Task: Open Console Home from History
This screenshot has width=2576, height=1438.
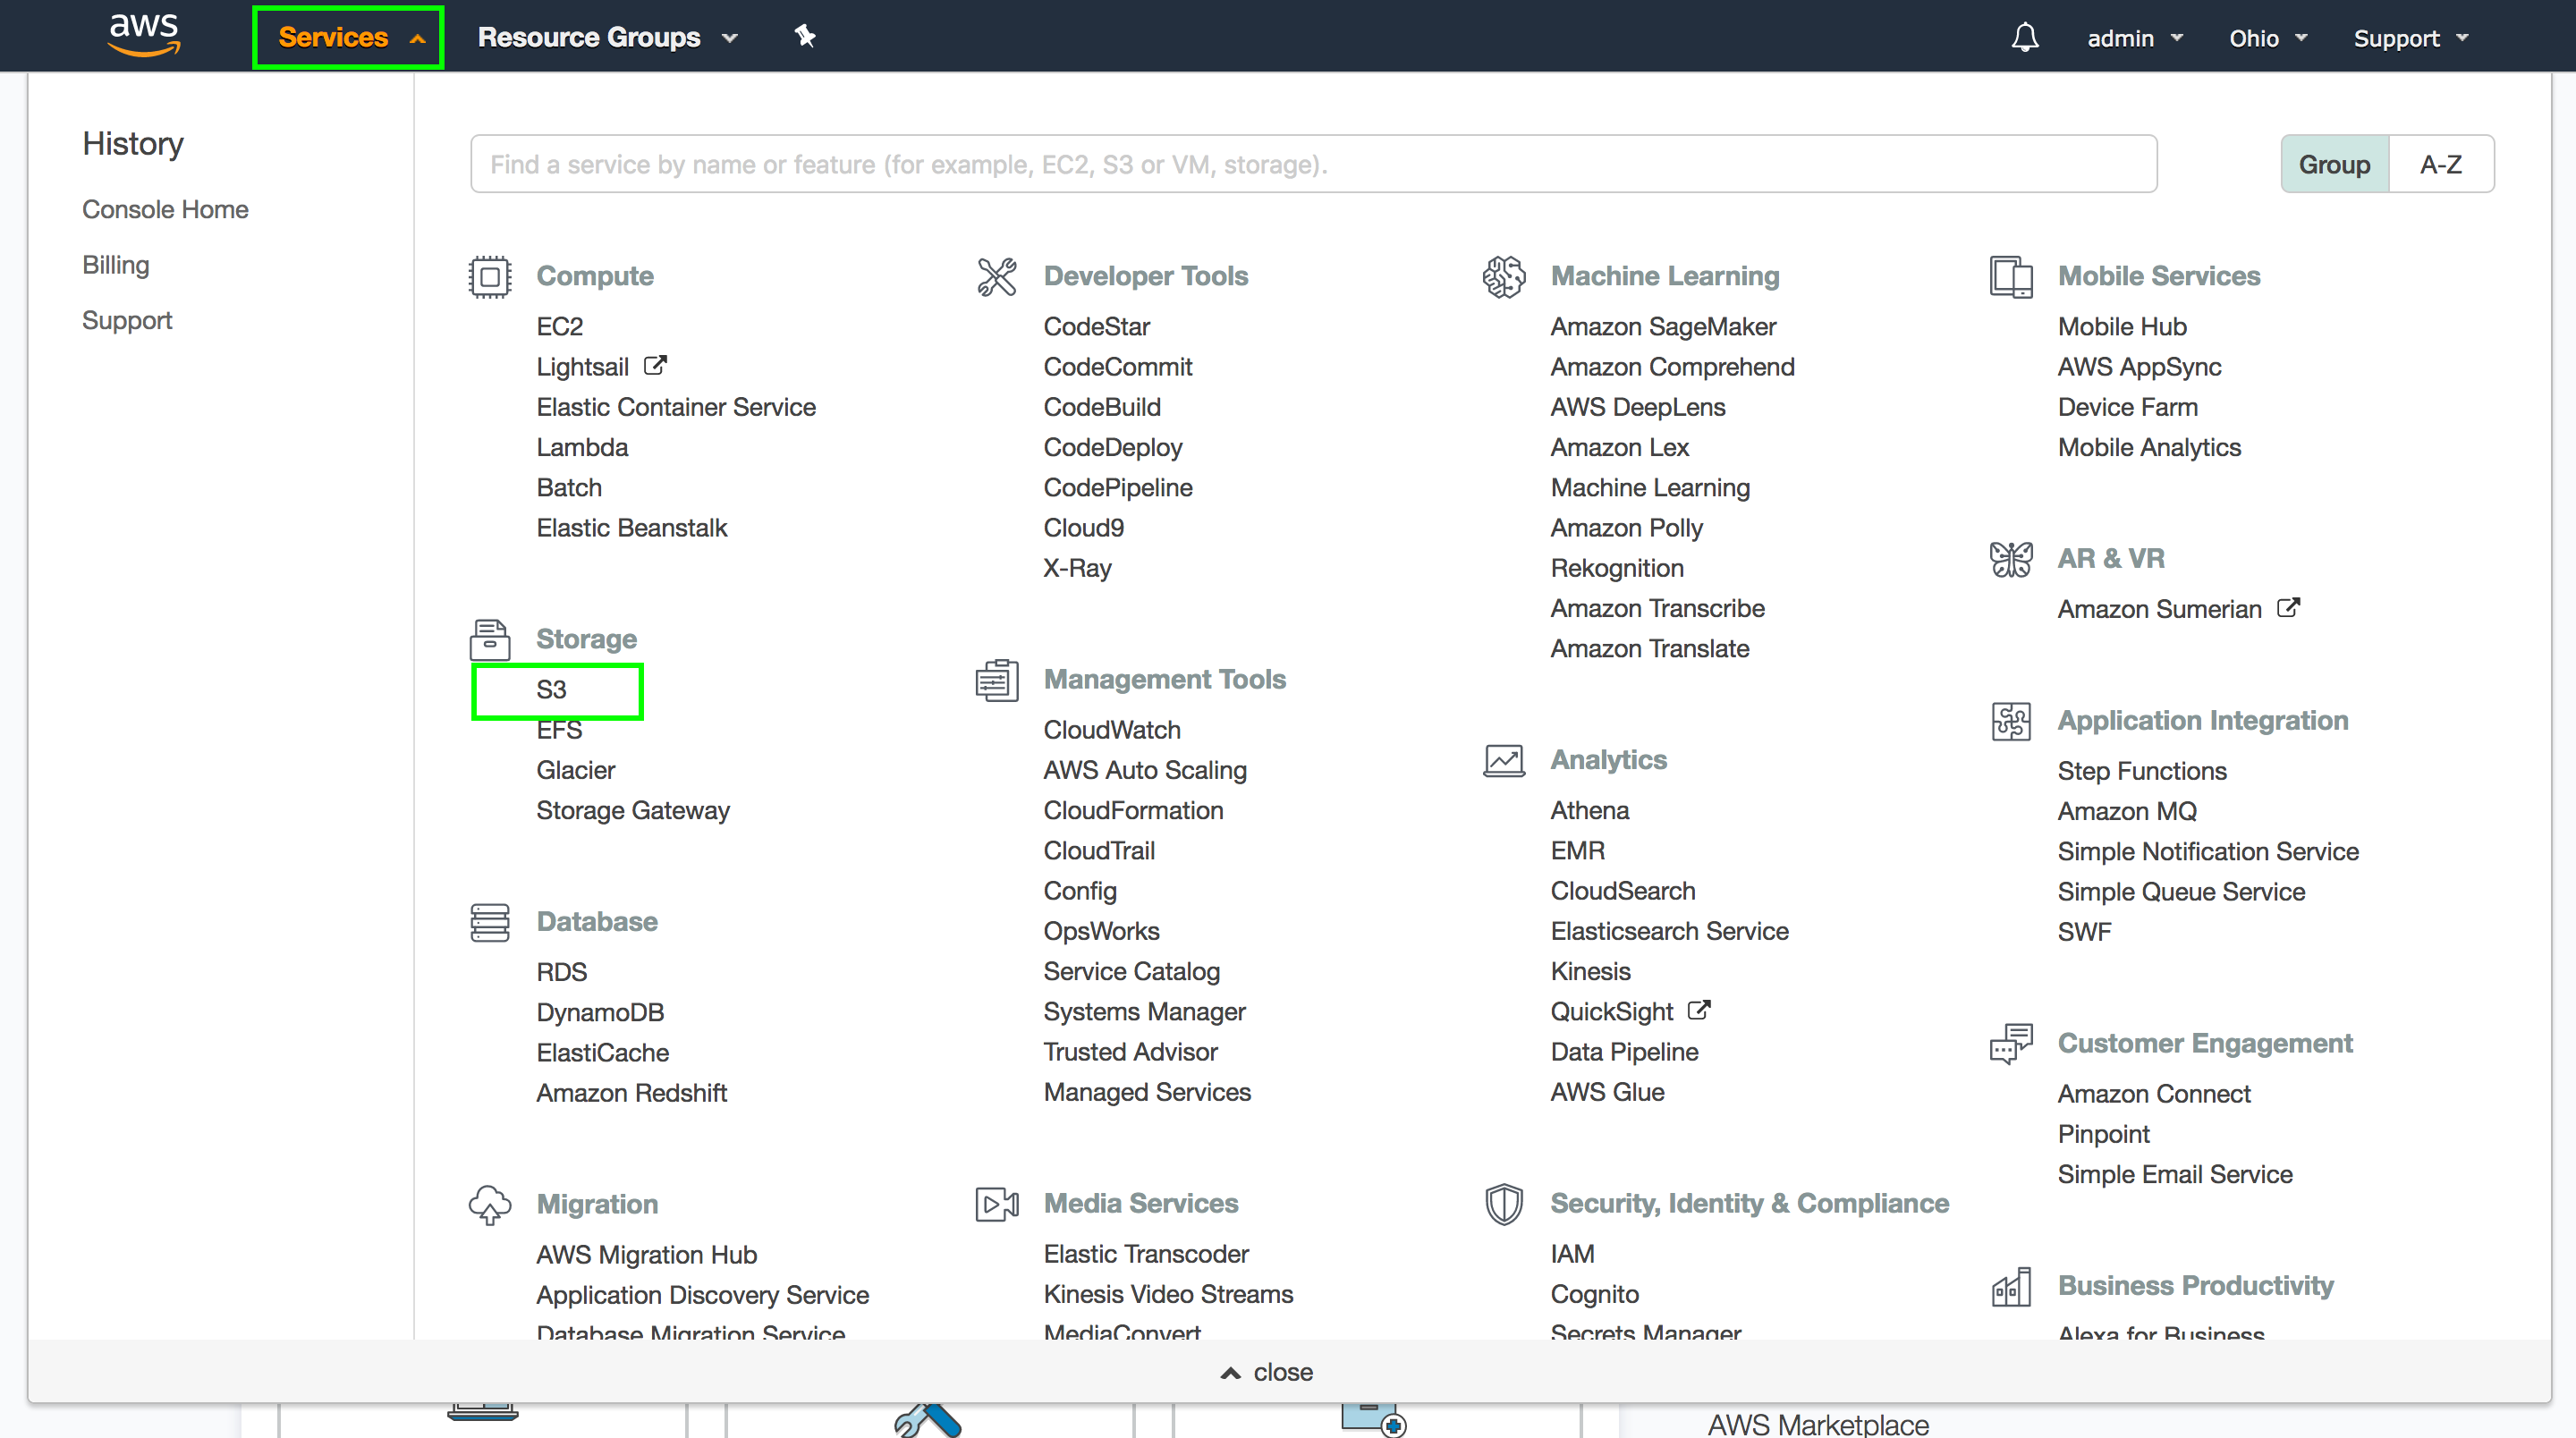Action: (x=165, y=210)
